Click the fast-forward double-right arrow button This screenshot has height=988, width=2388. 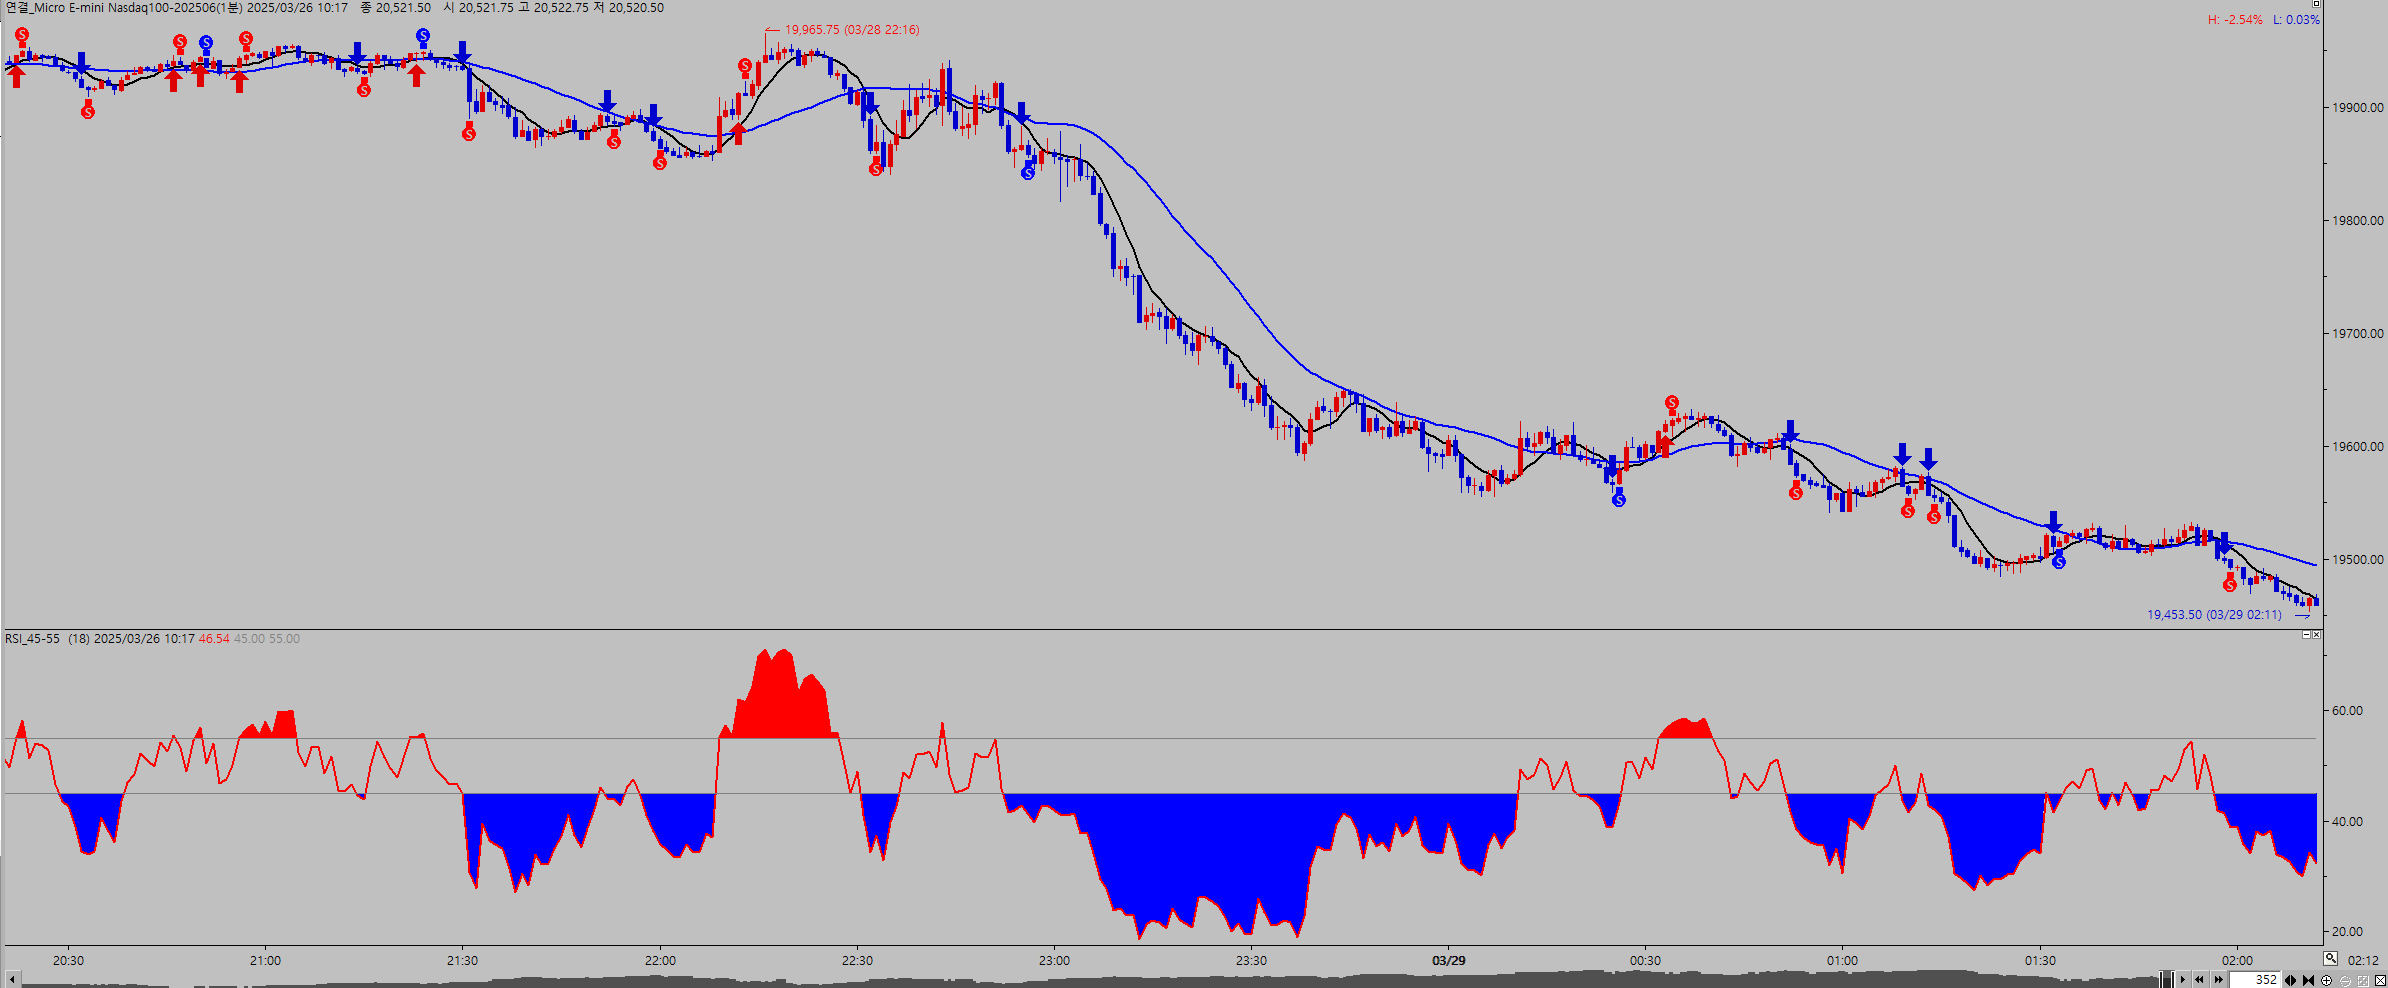coord(2218,980)
